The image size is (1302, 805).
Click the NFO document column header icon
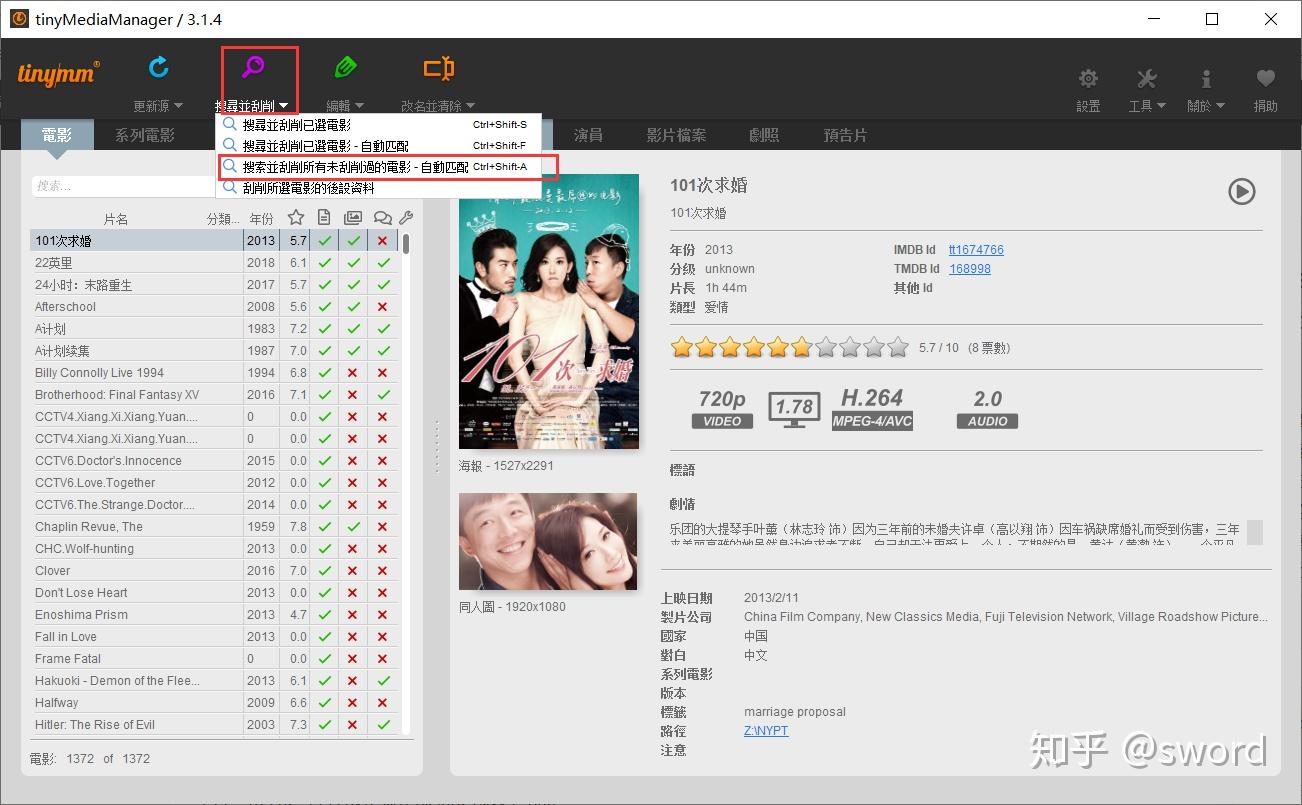[x=324, y=216]
